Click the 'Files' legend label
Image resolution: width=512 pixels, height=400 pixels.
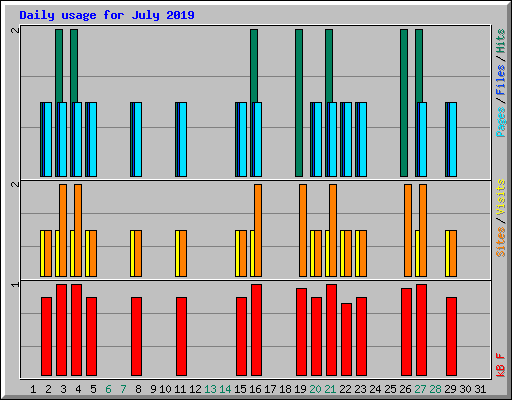click(x=501, y=80)
